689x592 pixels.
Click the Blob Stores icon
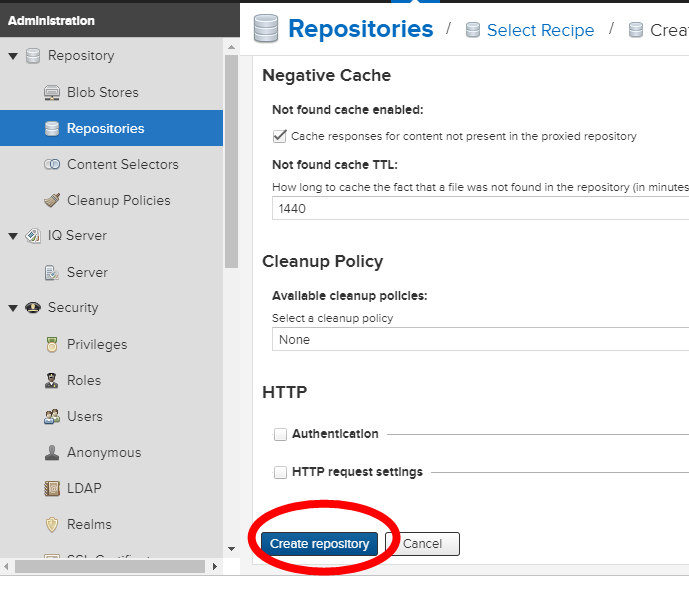click(x=52, y=92)
